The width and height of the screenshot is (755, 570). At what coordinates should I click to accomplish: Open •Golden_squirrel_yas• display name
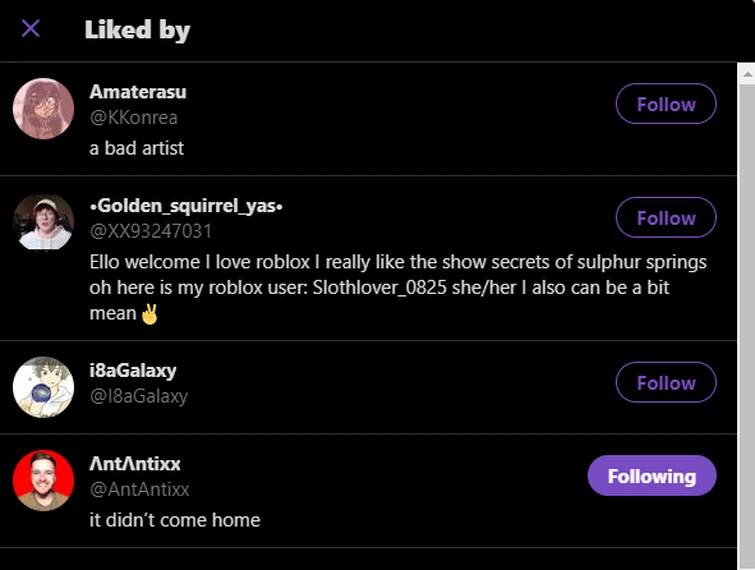(x=187, y=206)
